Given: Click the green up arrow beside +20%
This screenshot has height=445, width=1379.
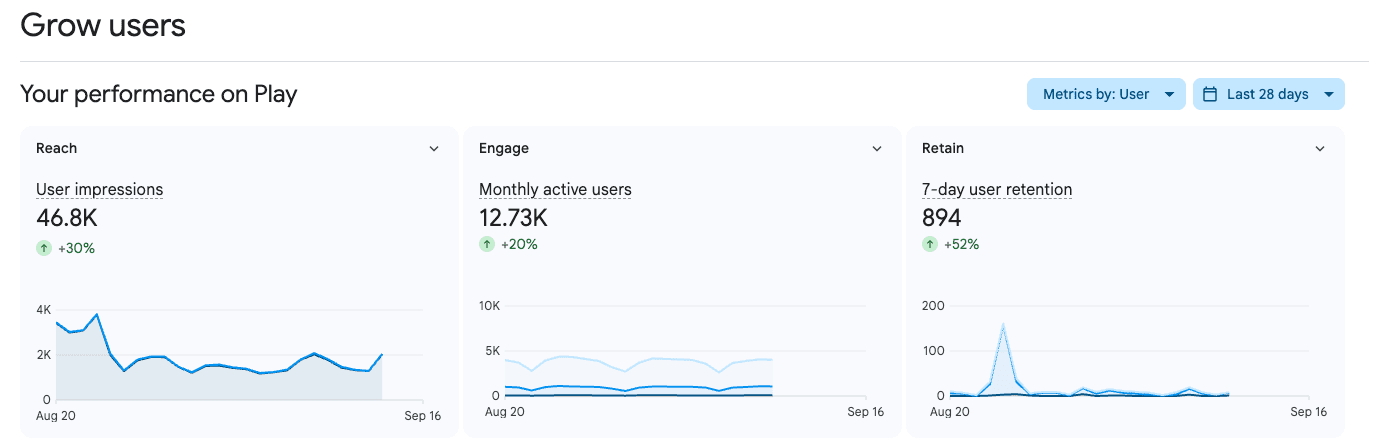Looking at the screenshot, I should [486, 244].
